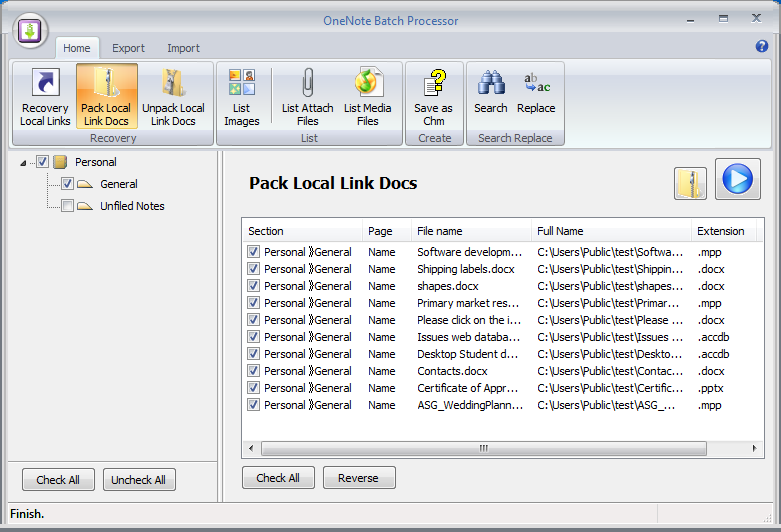This screenshot has width=781, height=532.
Task: Uncheck the Primary market res... row checkbox
Action: tap(254, 302)
